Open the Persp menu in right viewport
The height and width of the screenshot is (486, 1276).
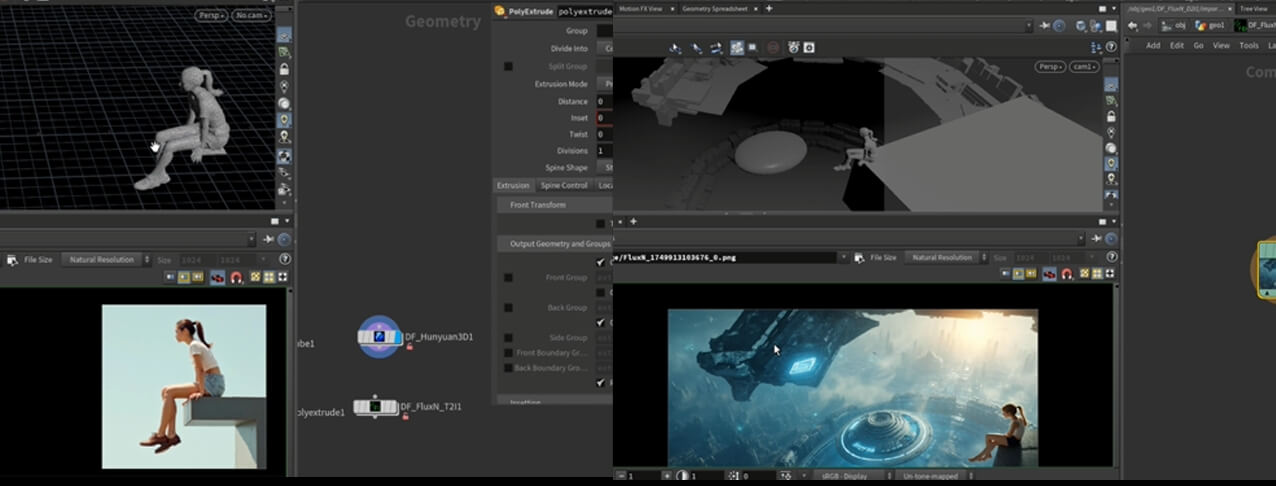tap(1050, 67)
